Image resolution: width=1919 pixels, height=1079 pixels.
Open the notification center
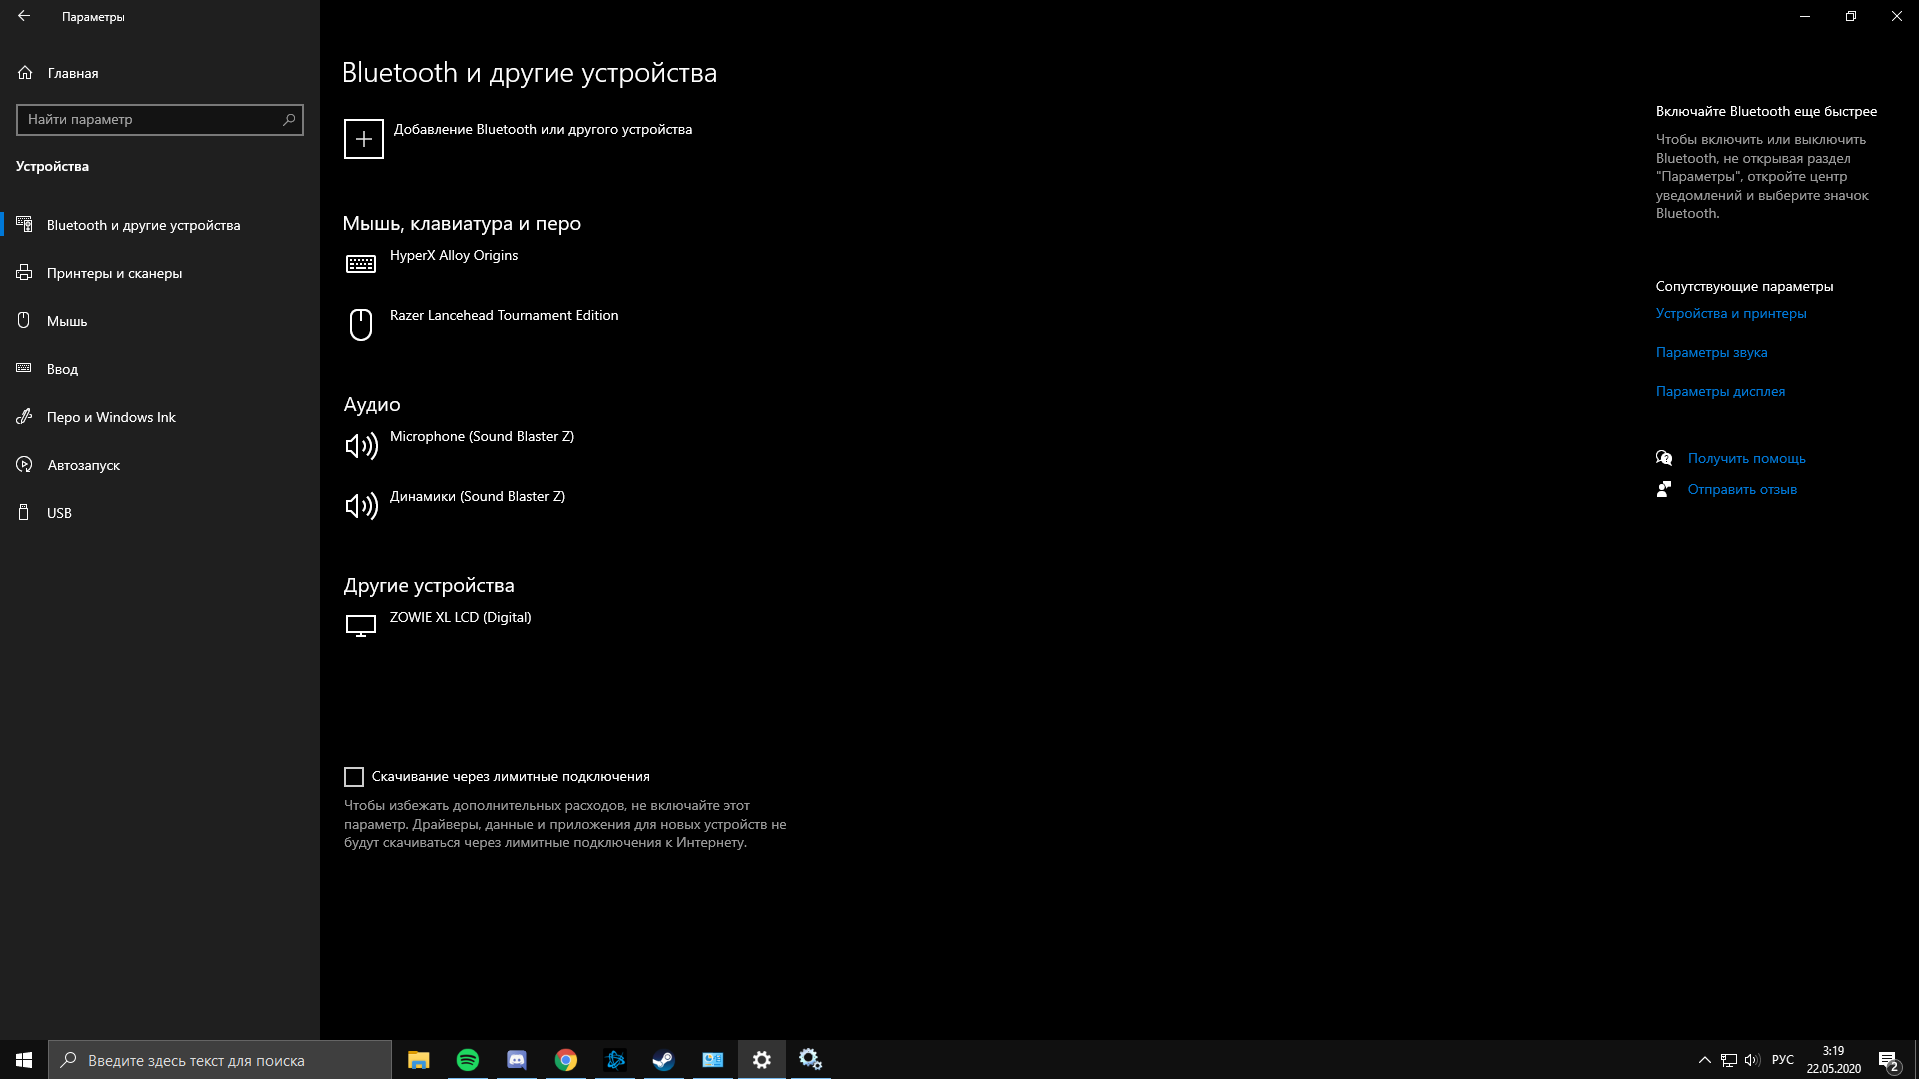point(1888,1060)
